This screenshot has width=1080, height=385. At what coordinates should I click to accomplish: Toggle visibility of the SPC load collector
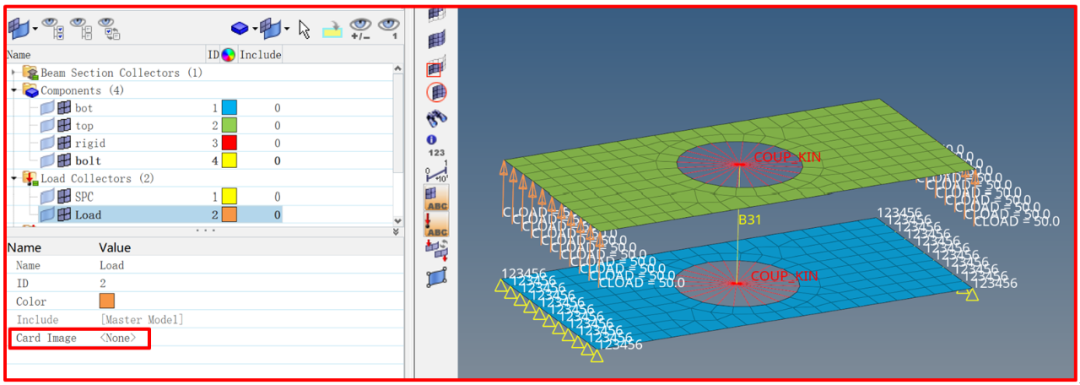[x=47, y=197]
